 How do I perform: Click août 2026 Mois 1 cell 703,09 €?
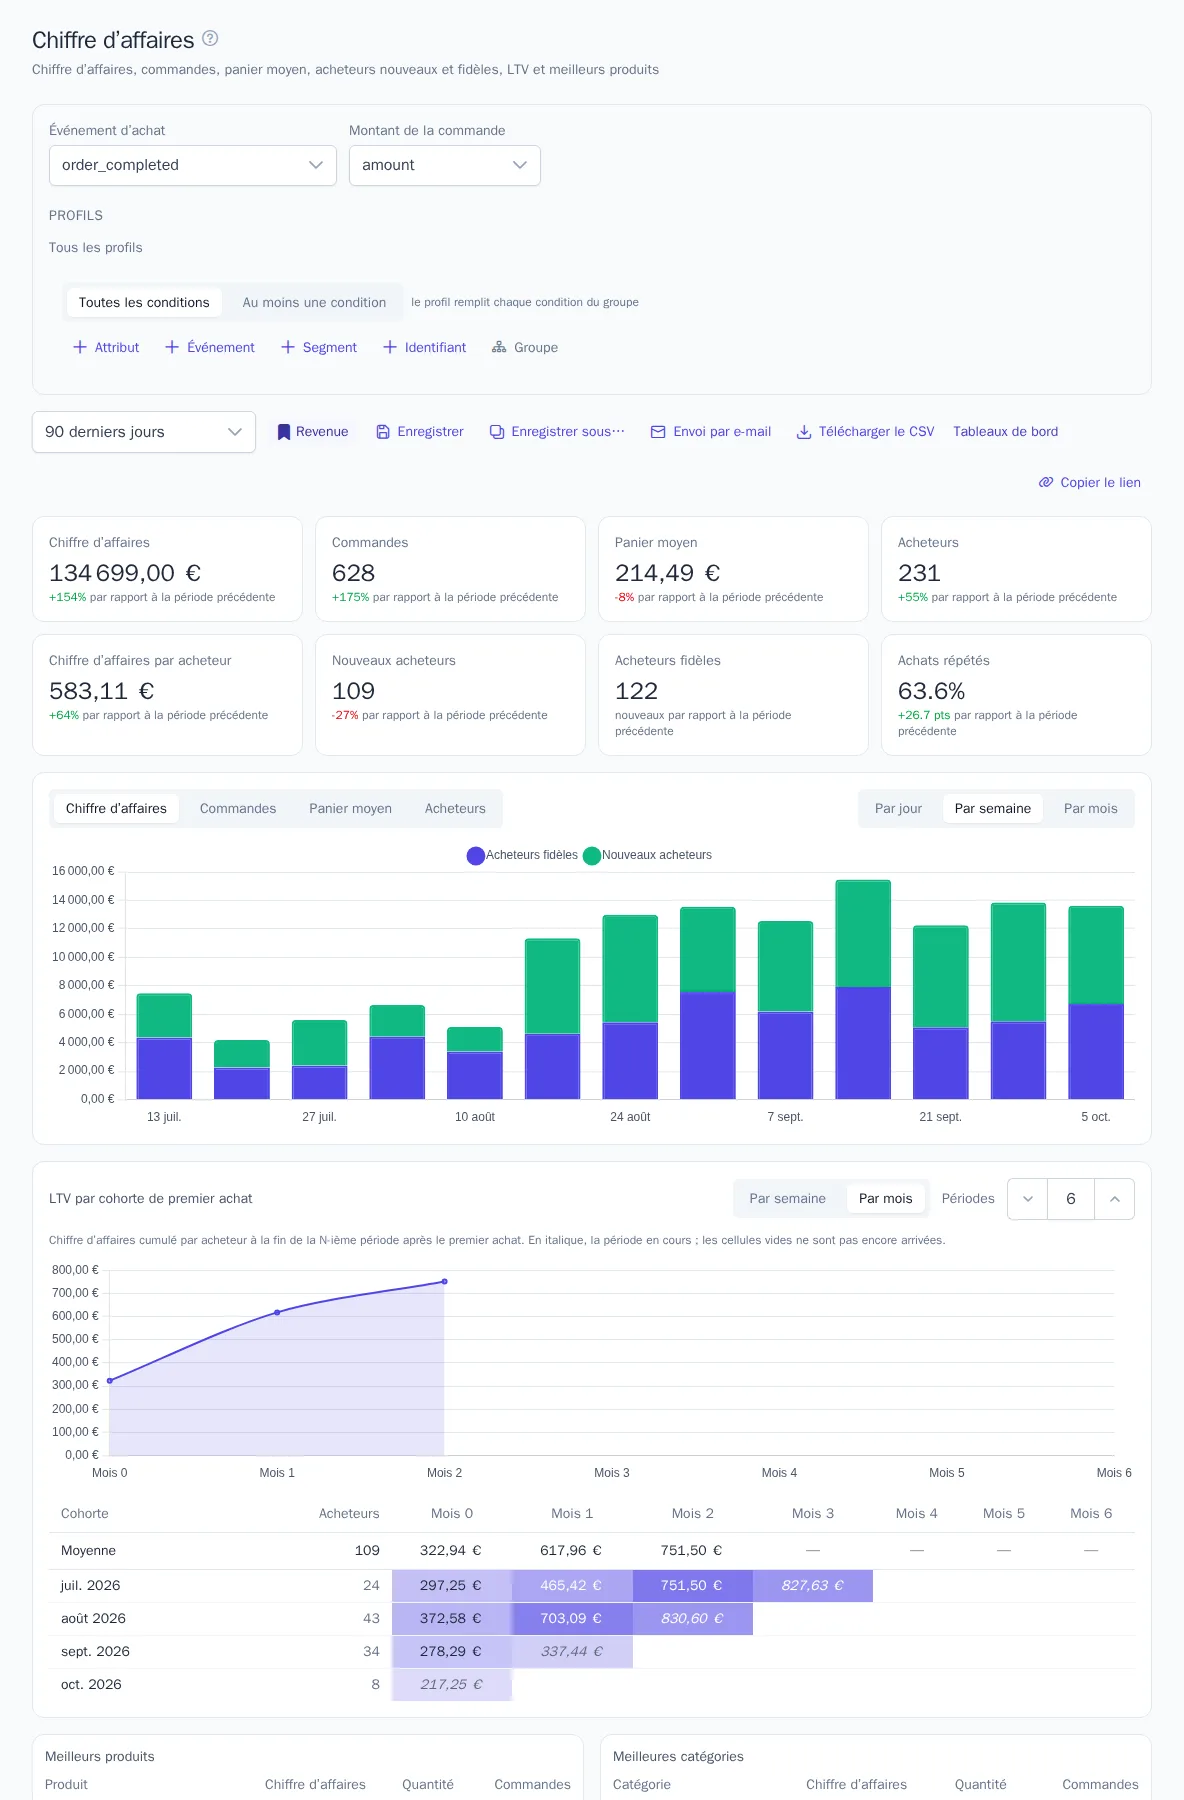click(x=572, y=1618)
